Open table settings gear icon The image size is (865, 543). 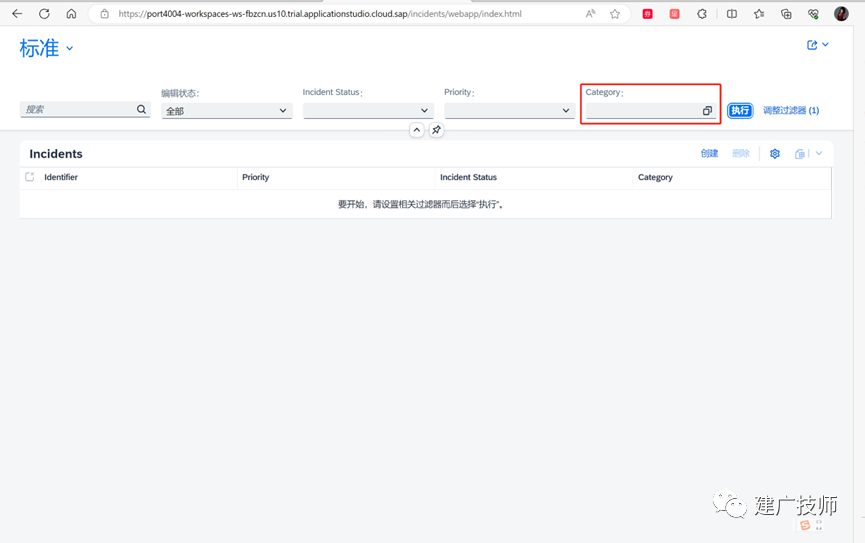775,153
